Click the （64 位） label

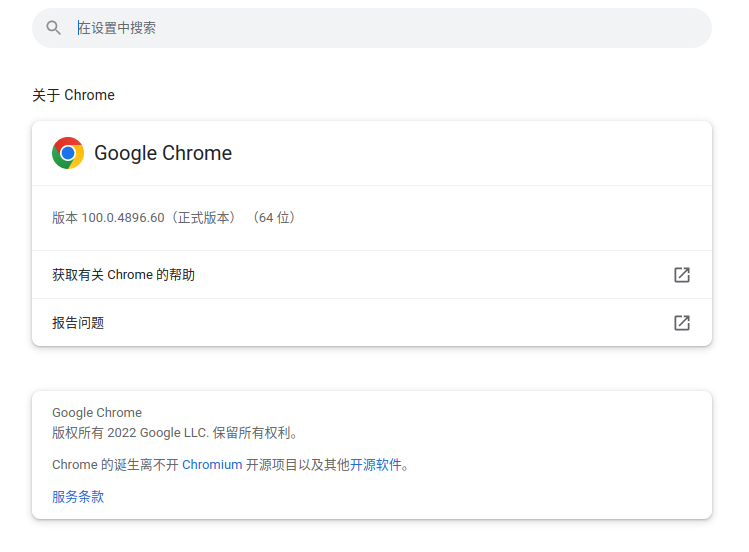(x=273, y=218)
